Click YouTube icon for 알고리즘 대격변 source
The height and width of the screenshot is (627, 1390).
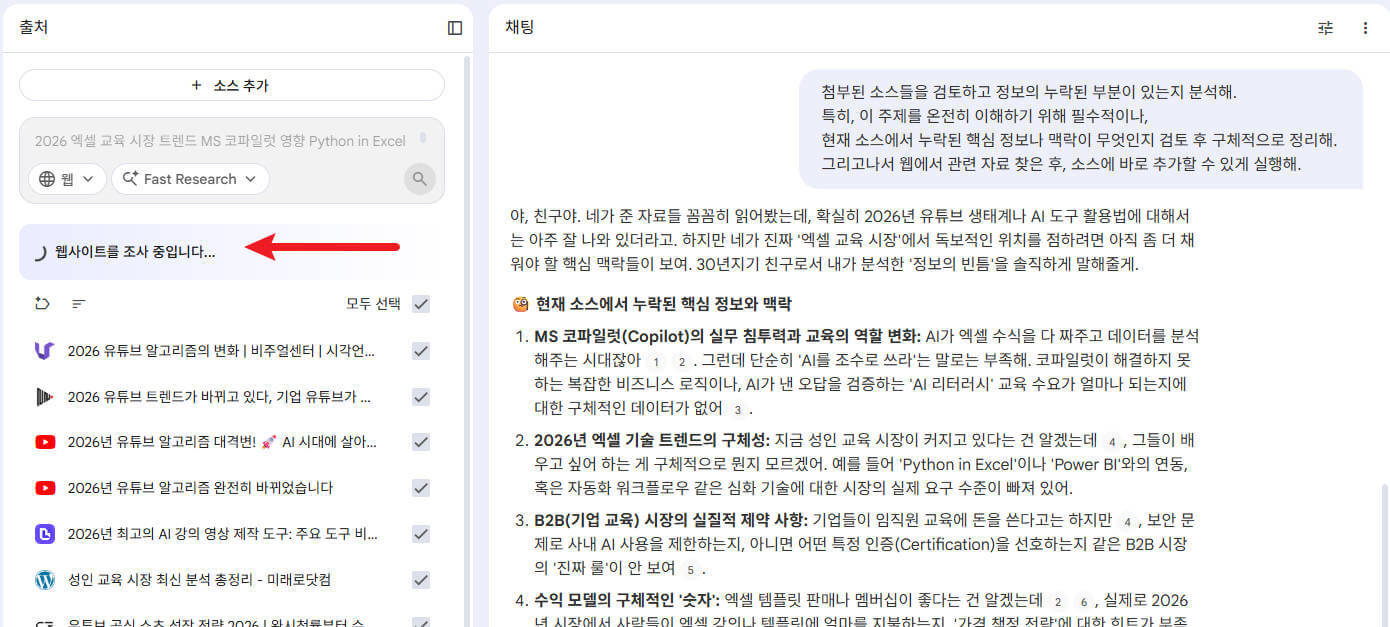[x=44, y=442]
